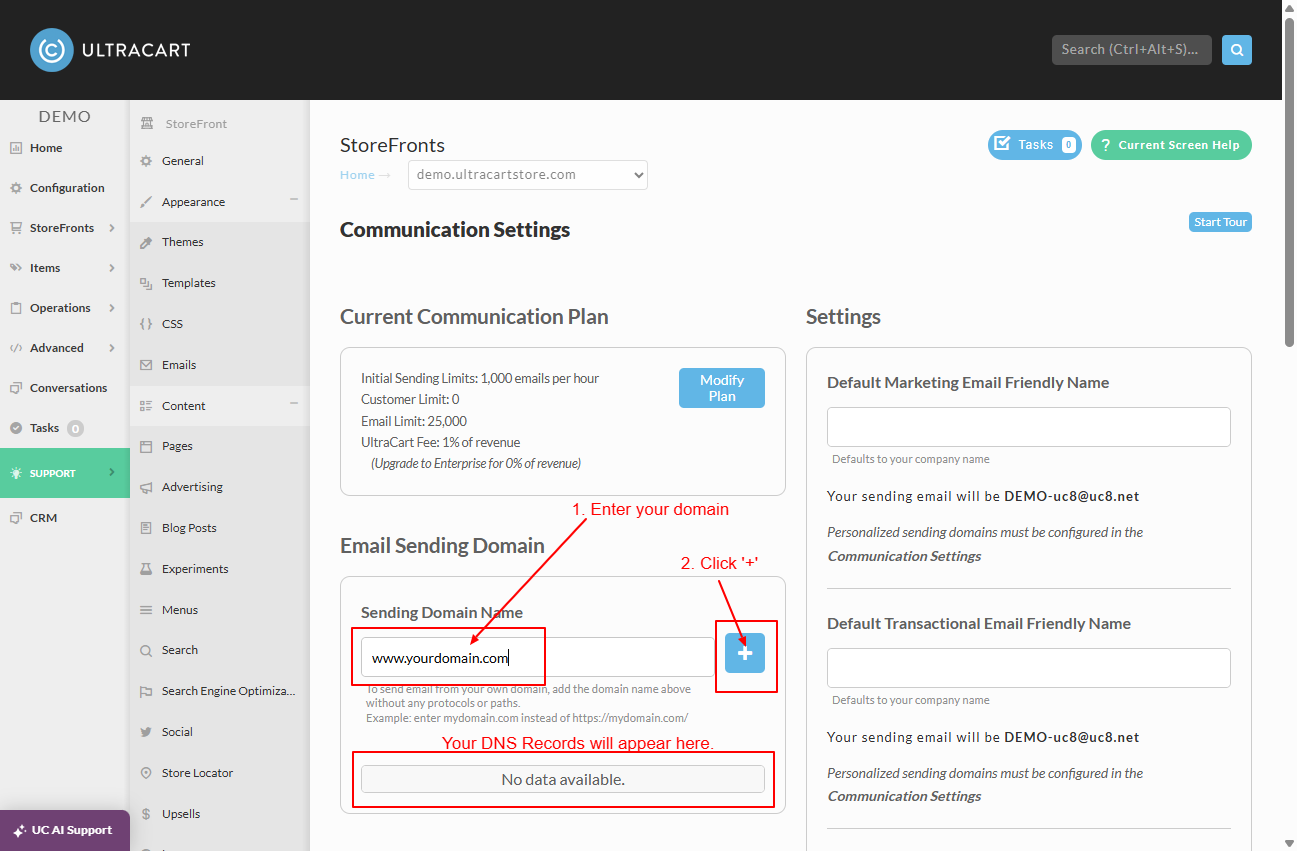Image resolution: width=1297 pixels, height=851 pixels.
Task: Click the Home breadcrumb link
Action: (357, 175)
